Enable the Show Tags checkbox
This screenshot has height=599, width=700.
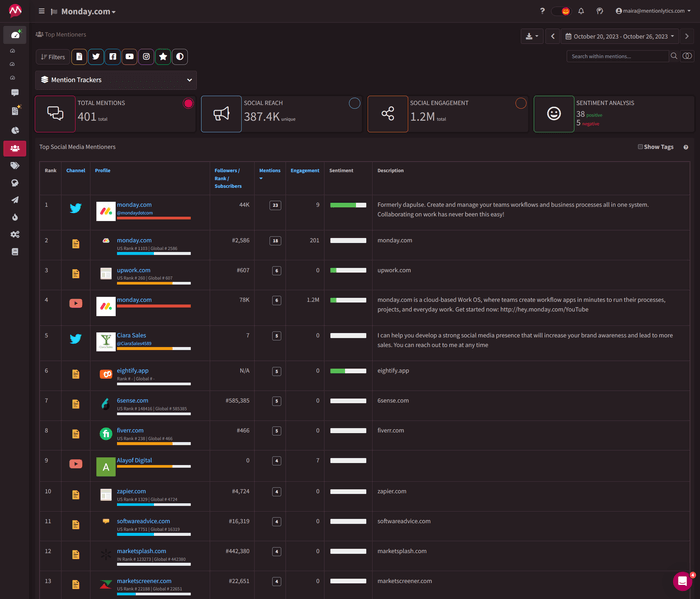click(x=640, y=147)
